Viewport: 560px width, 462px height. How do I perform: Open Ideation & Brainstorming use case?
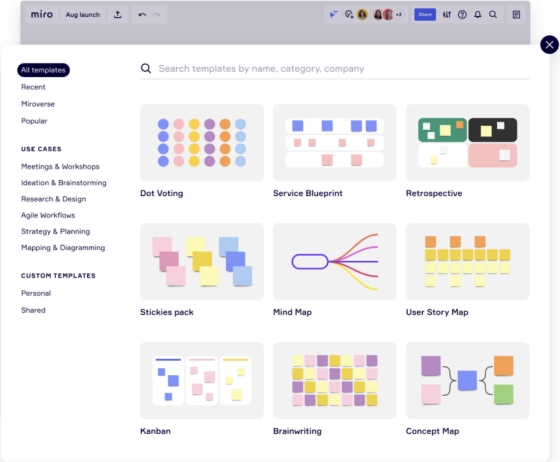point(64,183)
